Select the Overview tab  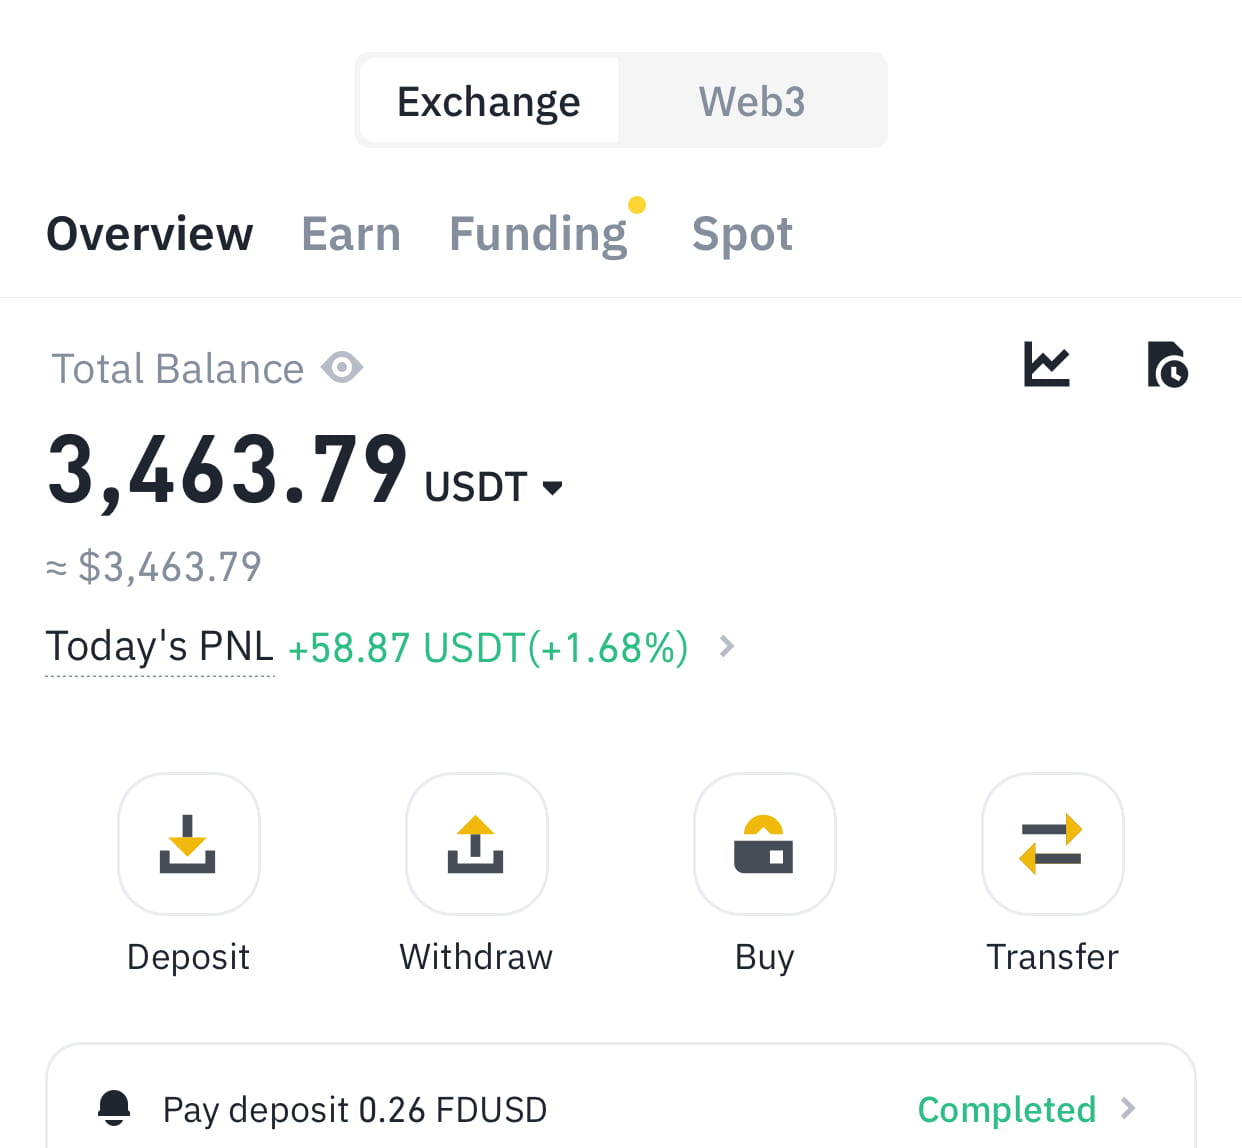[x=150, y=234]
